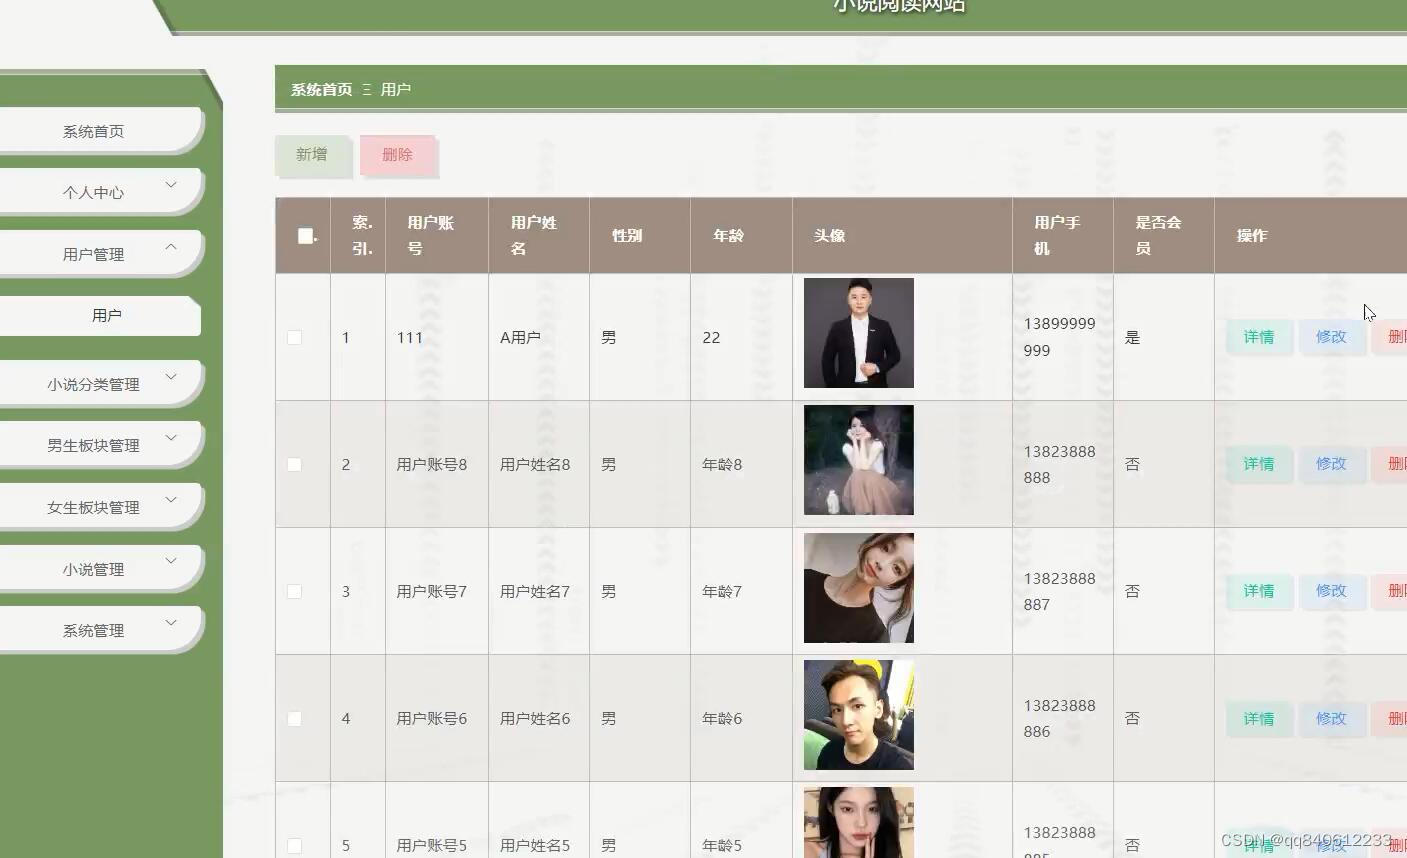Open 详情 for A用户

(x=1259, y=337)
